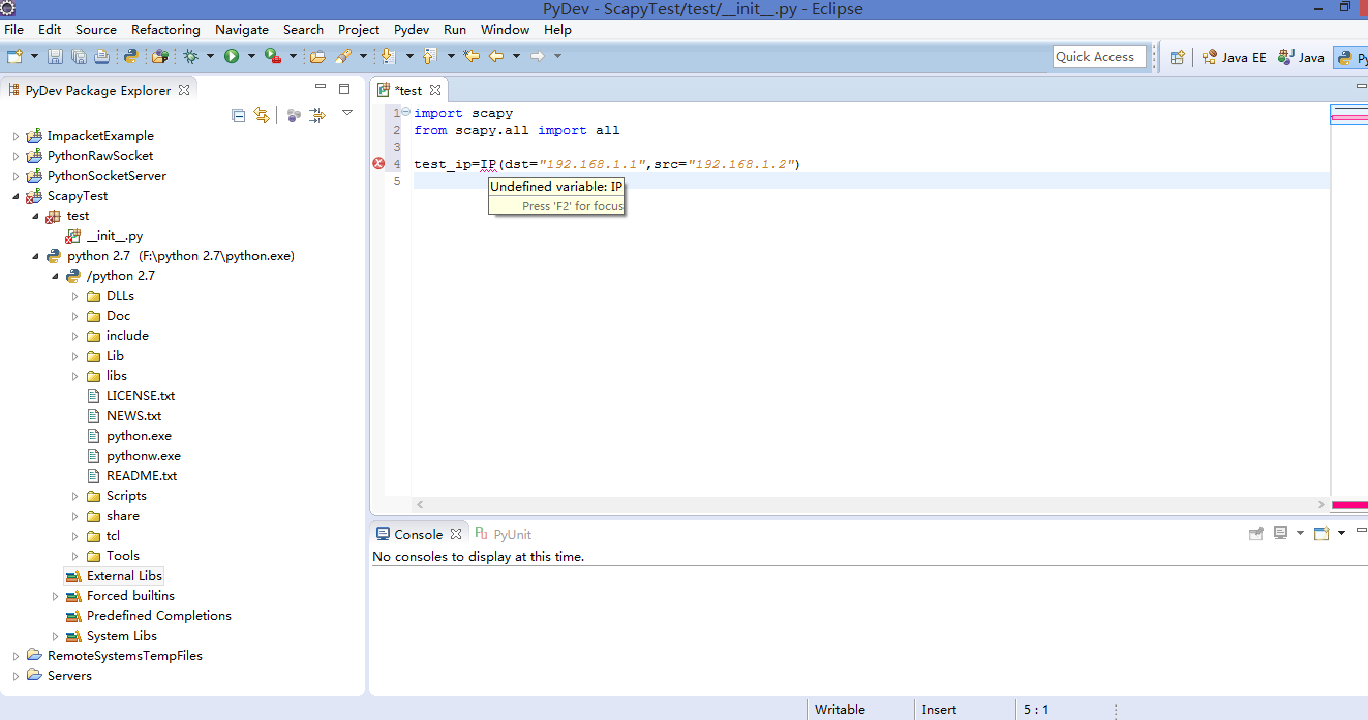Switch to the PyUnit tab
This screenshot has height=720, width=1368.
pyautogui.click(x=503, y=534)
